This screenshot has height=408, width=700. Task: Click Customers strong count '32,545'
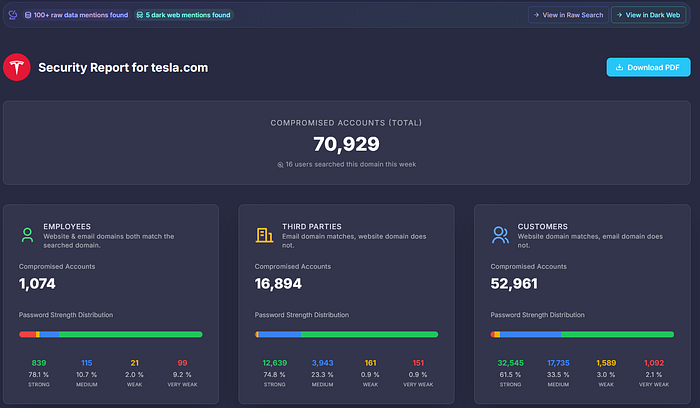click(510, 363)
